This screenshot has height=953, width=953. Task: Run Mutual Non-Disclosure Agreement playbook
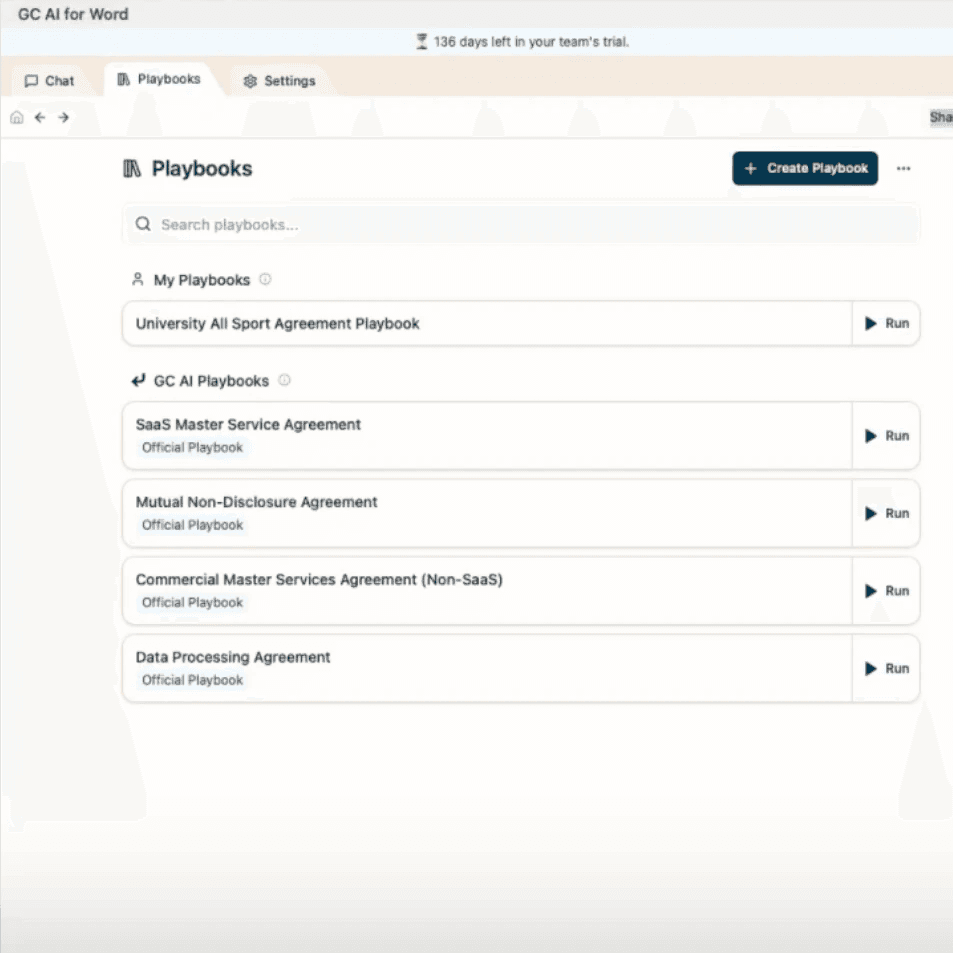point(886,514)
